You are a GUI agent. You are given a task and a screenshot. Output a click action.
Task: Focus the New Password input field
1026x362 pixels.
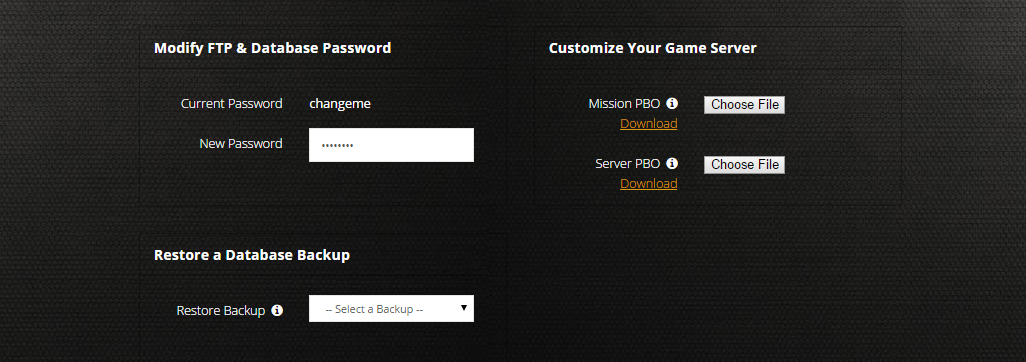[x=391, y=145]
